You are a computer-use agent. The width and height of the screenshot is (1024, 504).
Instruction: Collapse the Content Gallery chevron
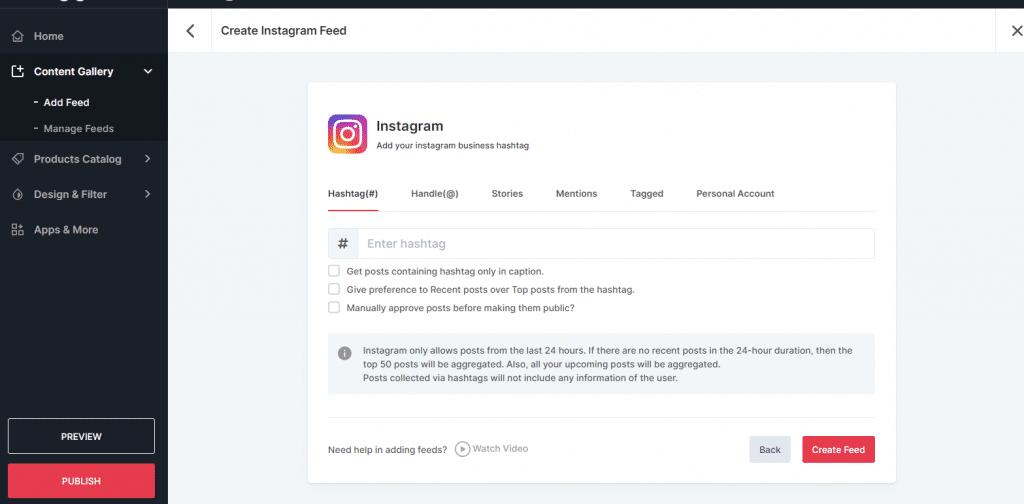pos(148,72)
